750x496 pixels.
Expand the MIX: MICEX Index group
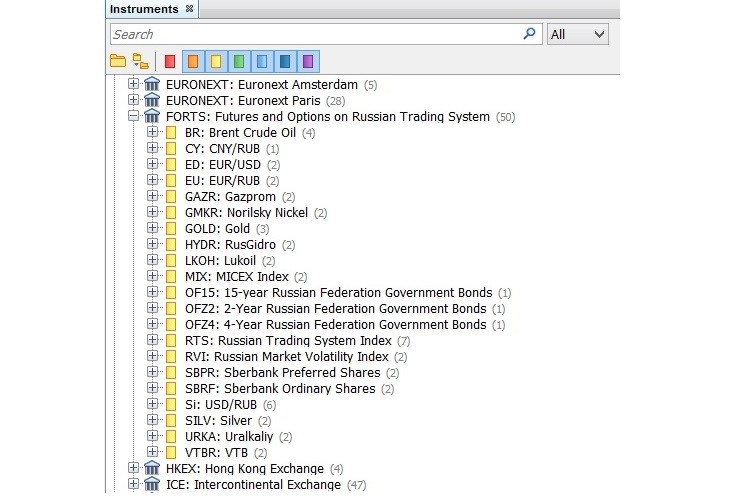[153, 276]
